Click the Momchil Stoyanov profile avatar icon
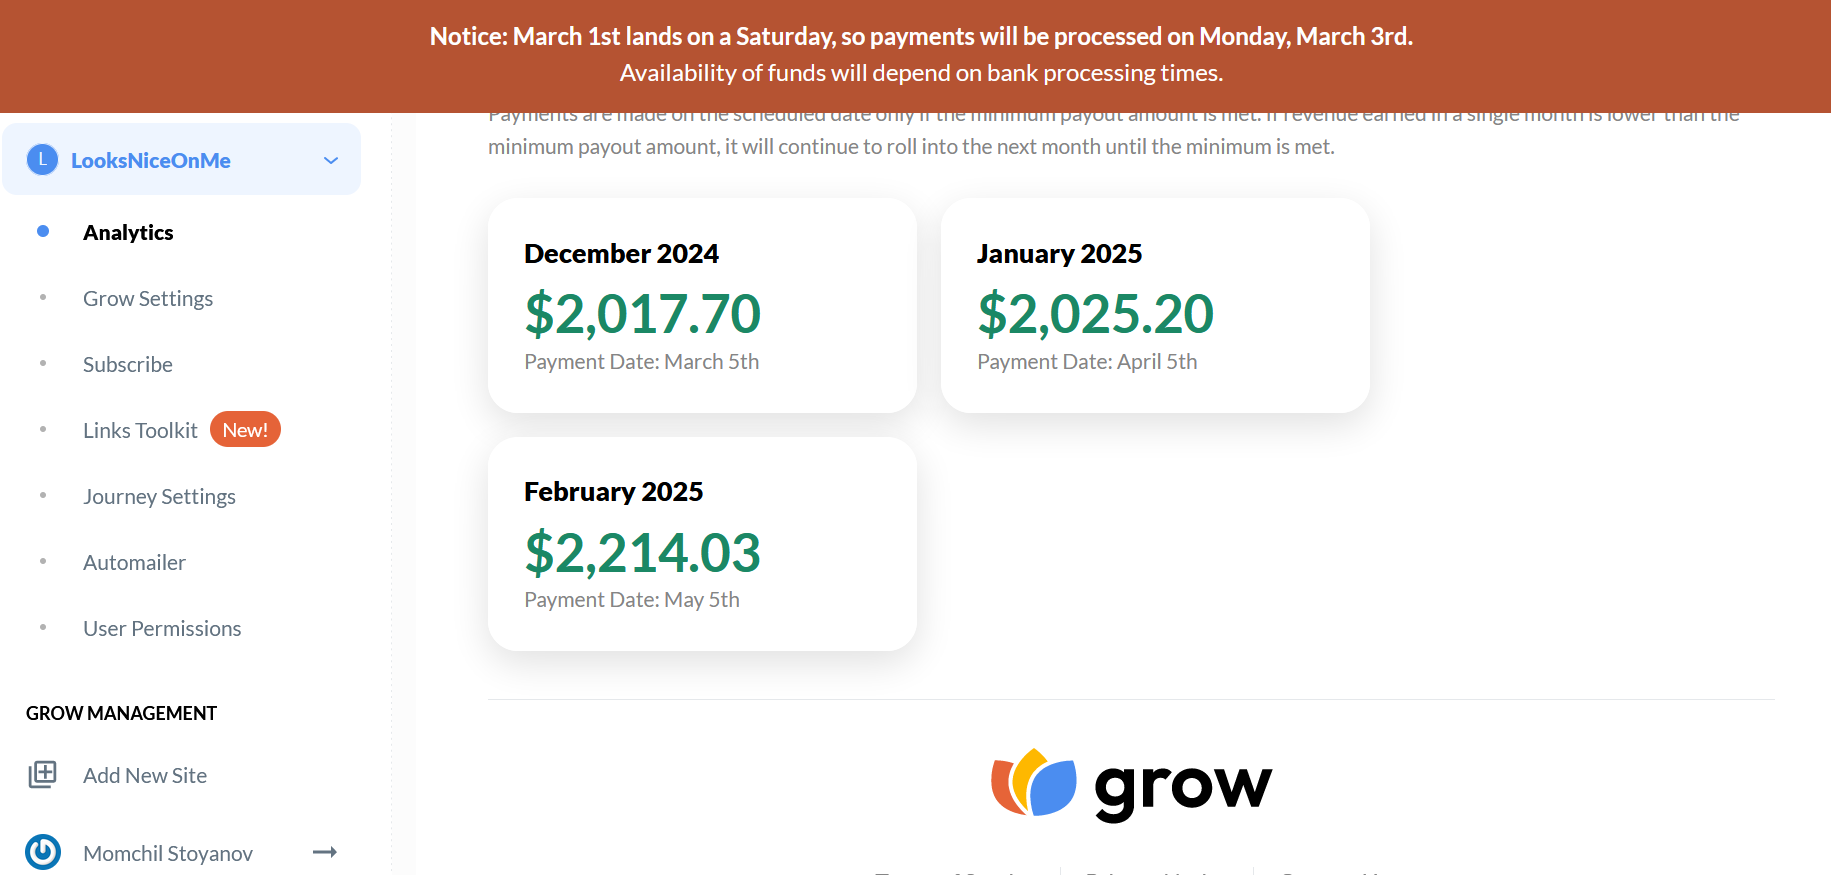 tap(43, 852)
